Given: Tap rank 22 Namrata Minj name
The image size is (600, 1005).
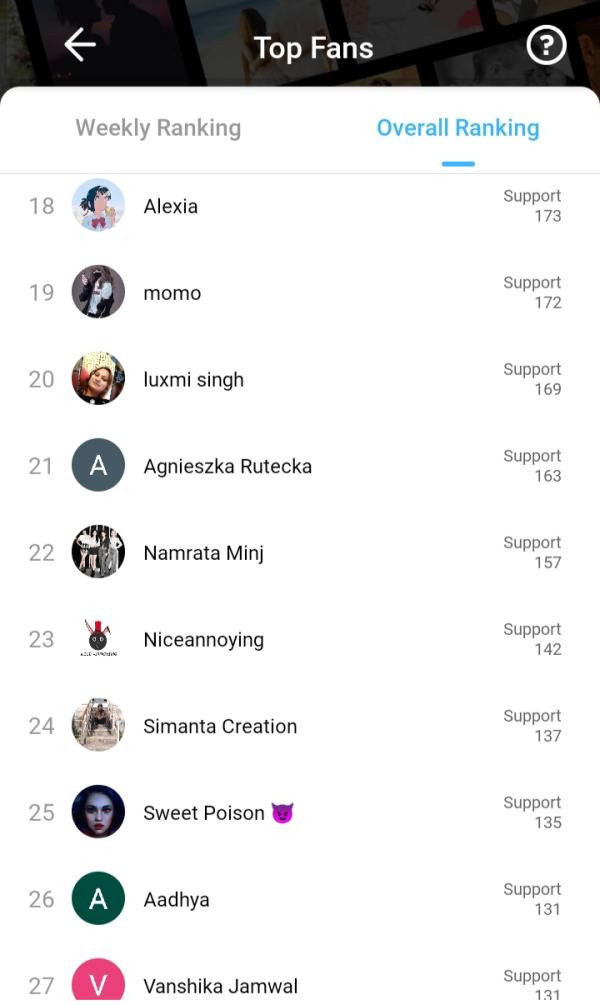Looking at the screenshot, I should tap(203, 553).
